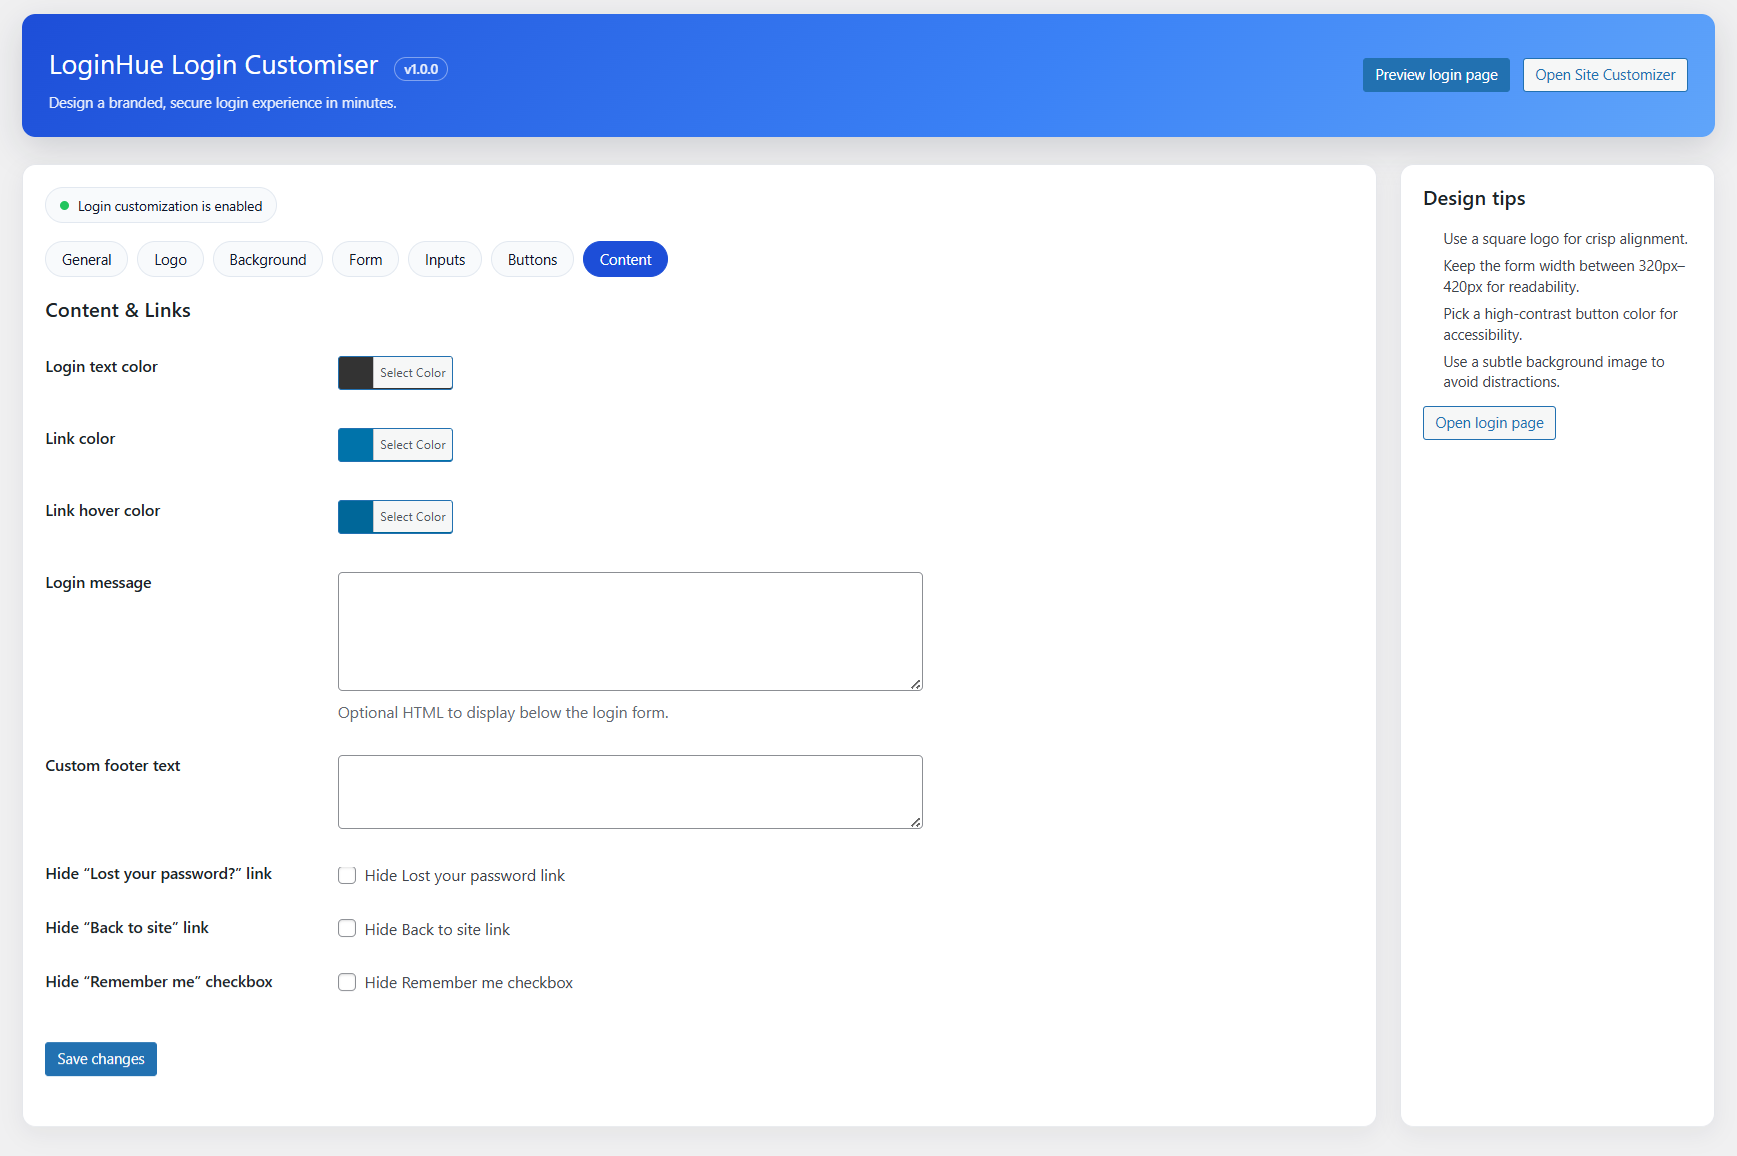Toggle the Hide Remember me checkbox setting
Viewport: 1737px width, 1156px height.
pyautogui.click(x=347, y=982)
